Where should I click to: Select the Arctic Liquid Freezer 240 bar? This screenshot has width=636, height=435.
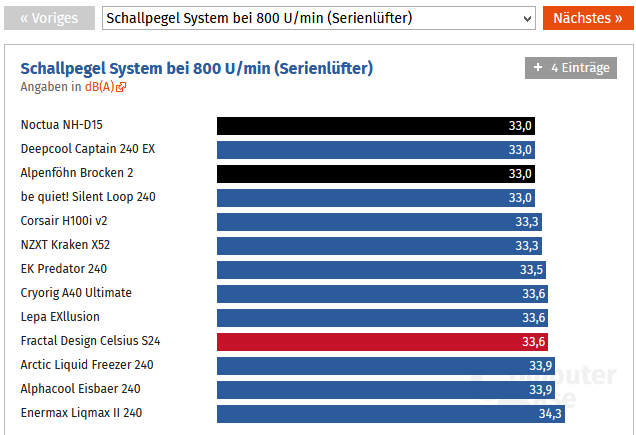[x=386, y=366]
